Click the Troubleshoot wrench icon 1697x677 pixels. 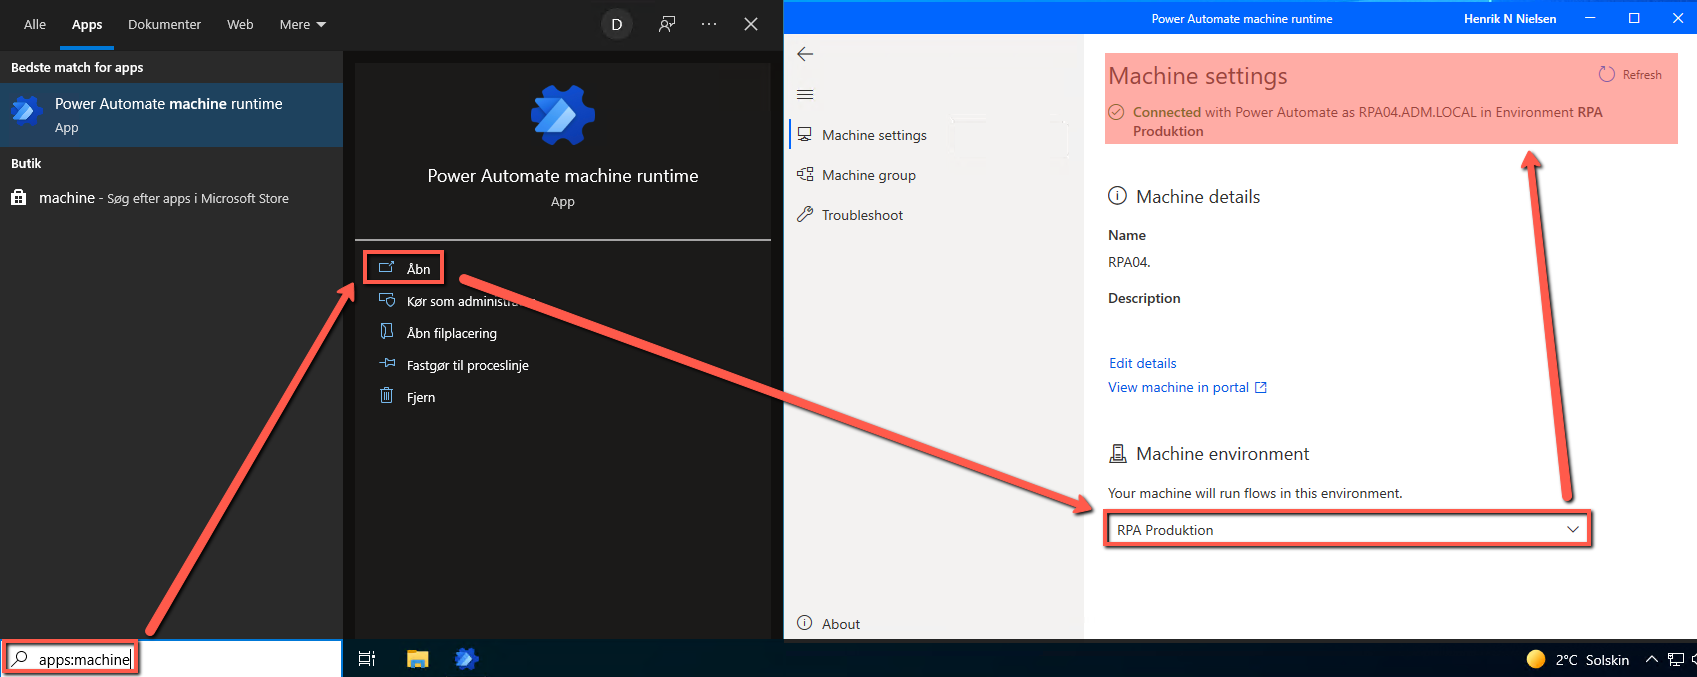[805, 214]
